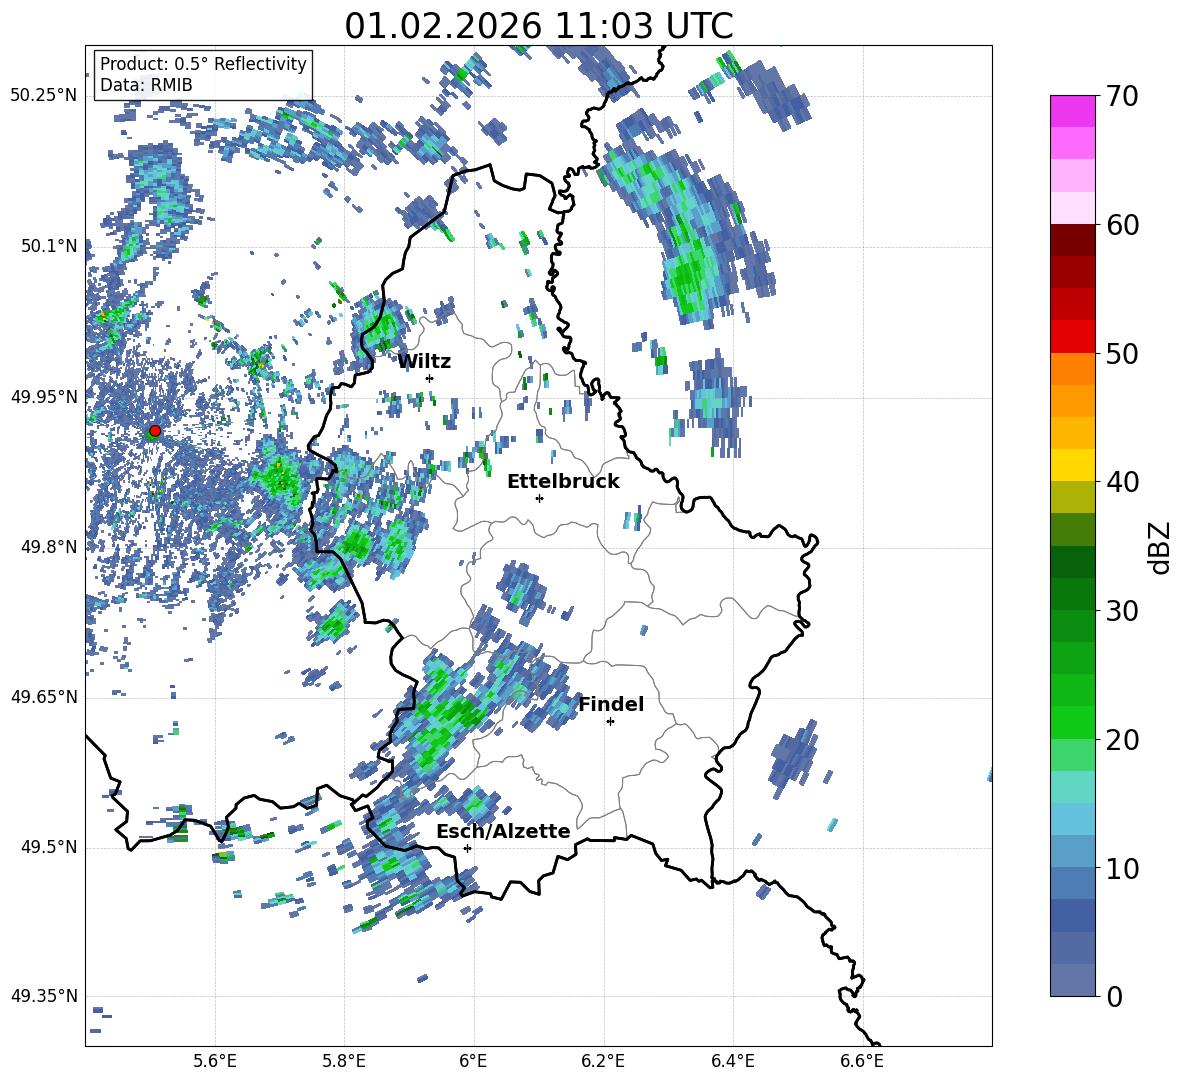Click the 49.95°N latitude label

pyautogui.click(x=44, y=397)
